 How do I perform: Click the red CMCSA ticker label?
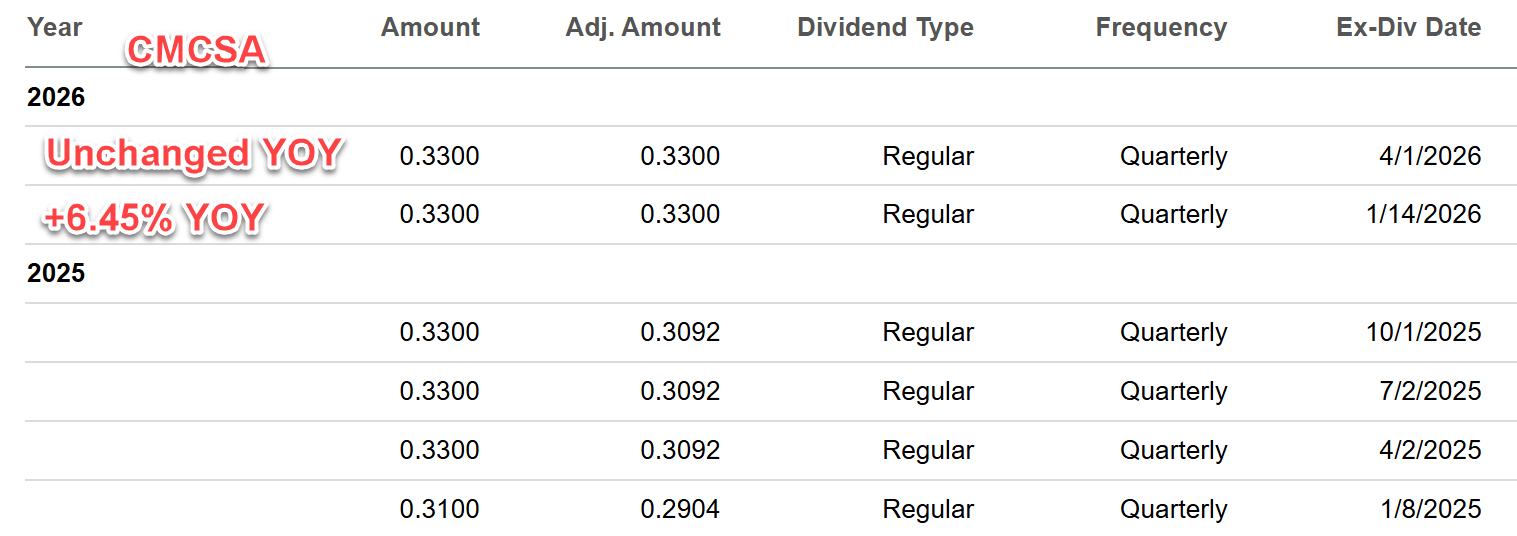[197, 51]
